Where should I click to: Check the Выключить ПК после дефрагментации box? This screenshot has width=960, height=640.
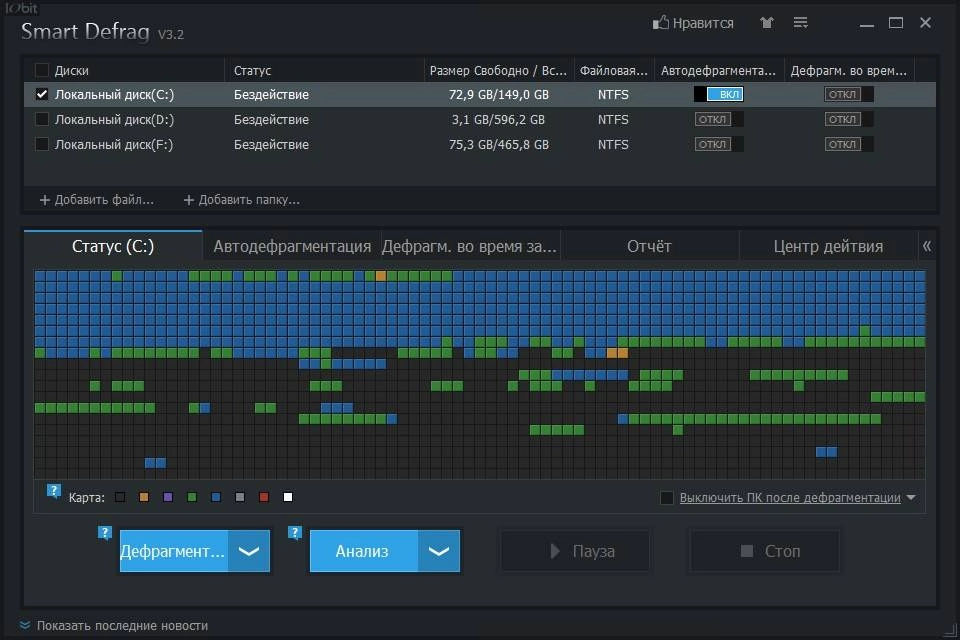(667, 498)
